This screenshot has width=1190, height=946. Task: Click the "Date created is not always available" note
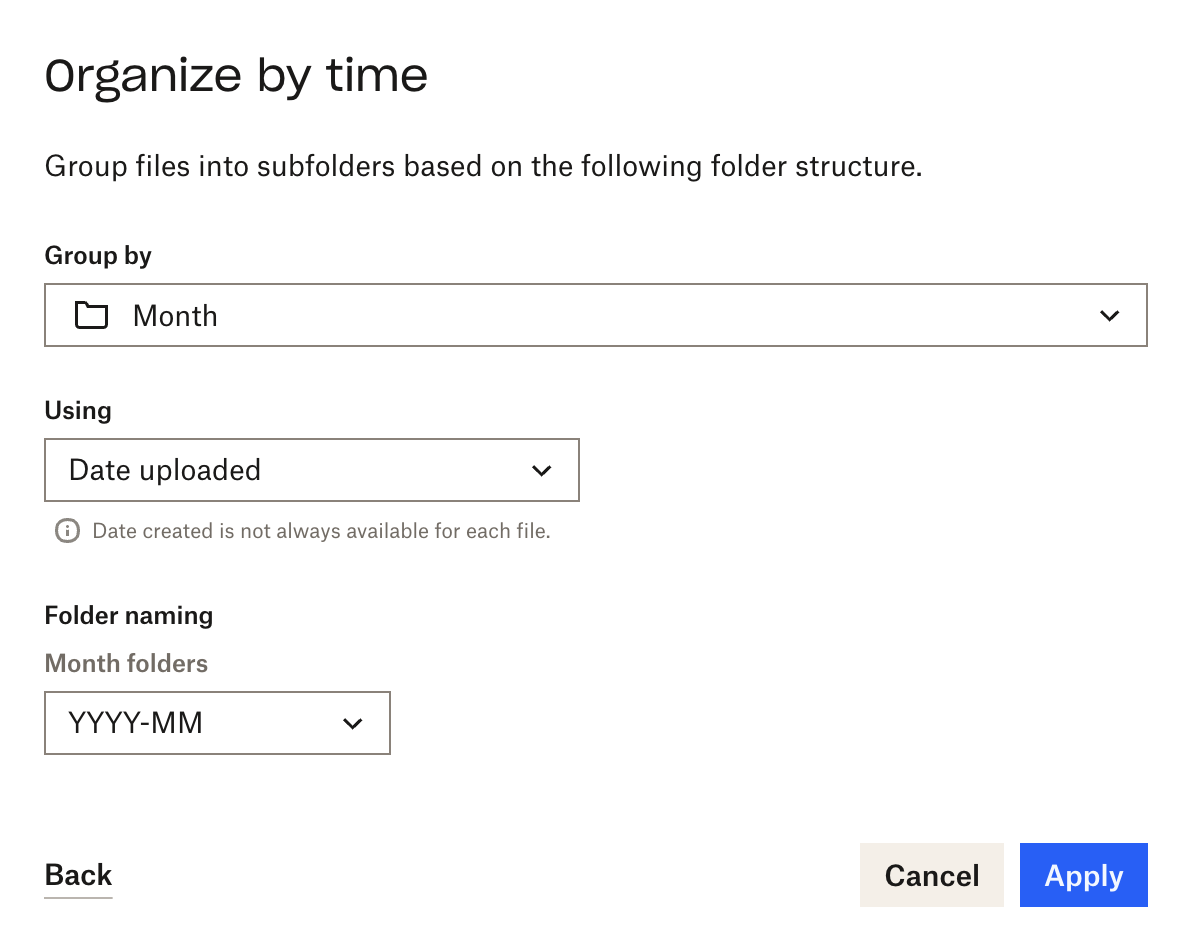coord(321,531)
